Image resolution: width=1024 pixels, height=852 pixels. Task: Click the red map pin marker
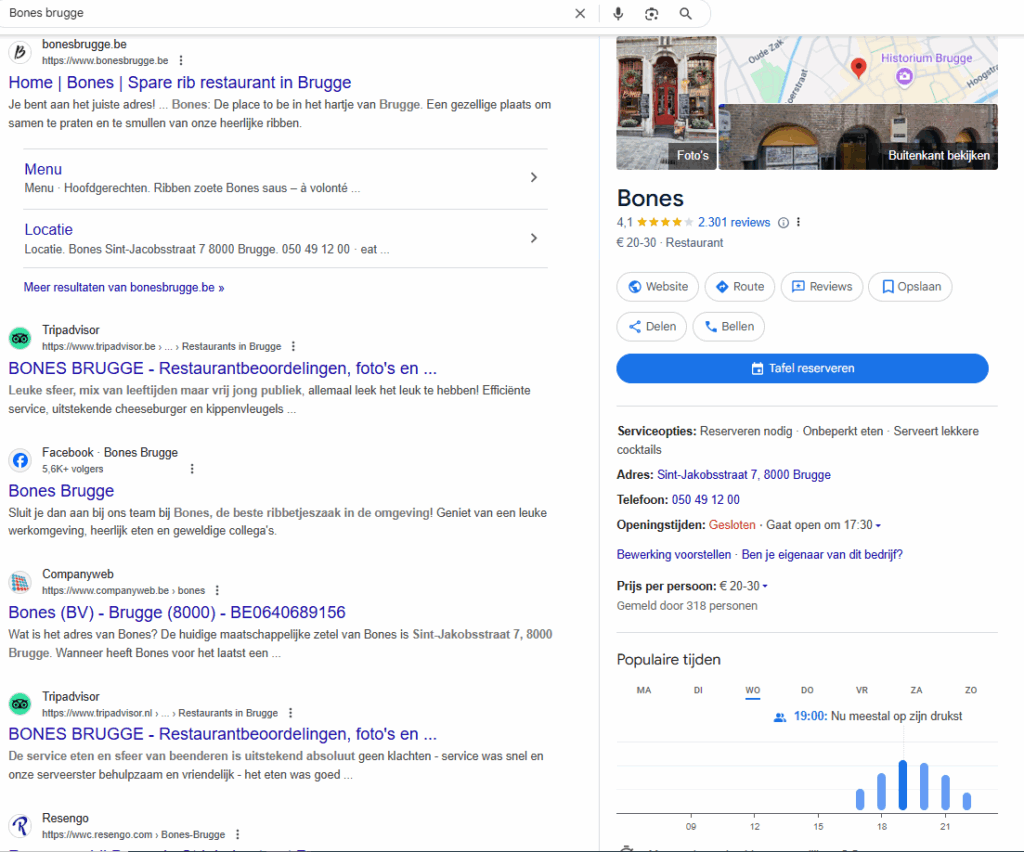tap(858, 68)
